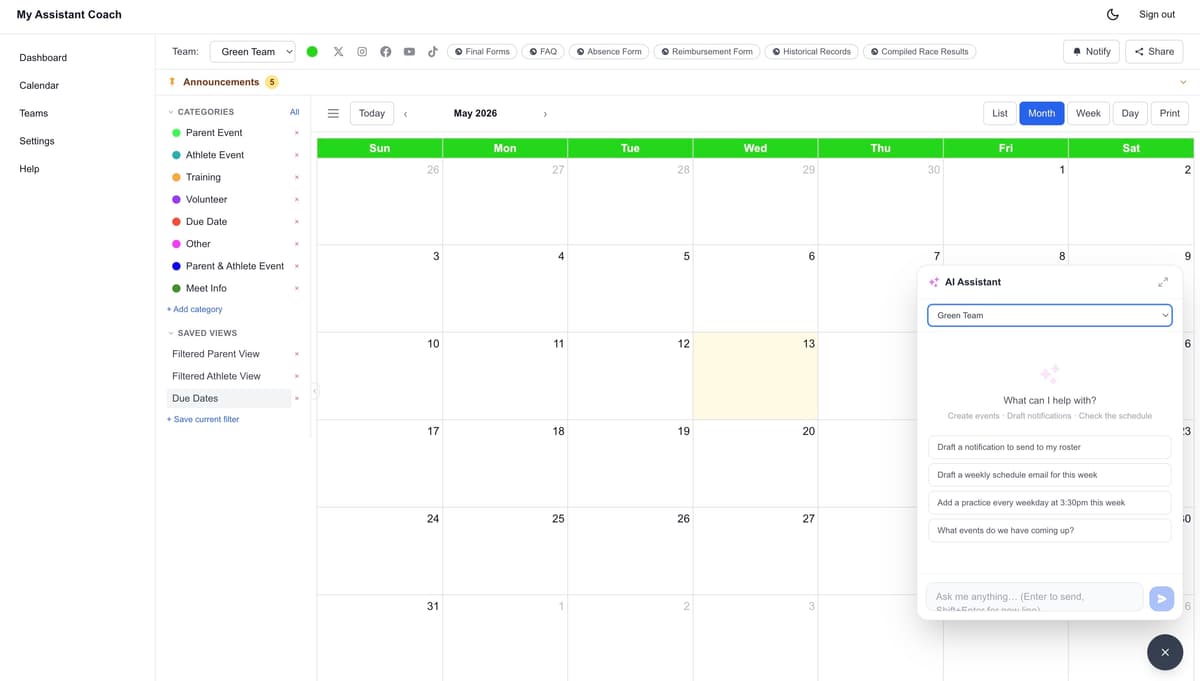This screenshot has width=1200, height=681.
Task: Collapse the SAVED VIEWS section
Action: point(202,333)
